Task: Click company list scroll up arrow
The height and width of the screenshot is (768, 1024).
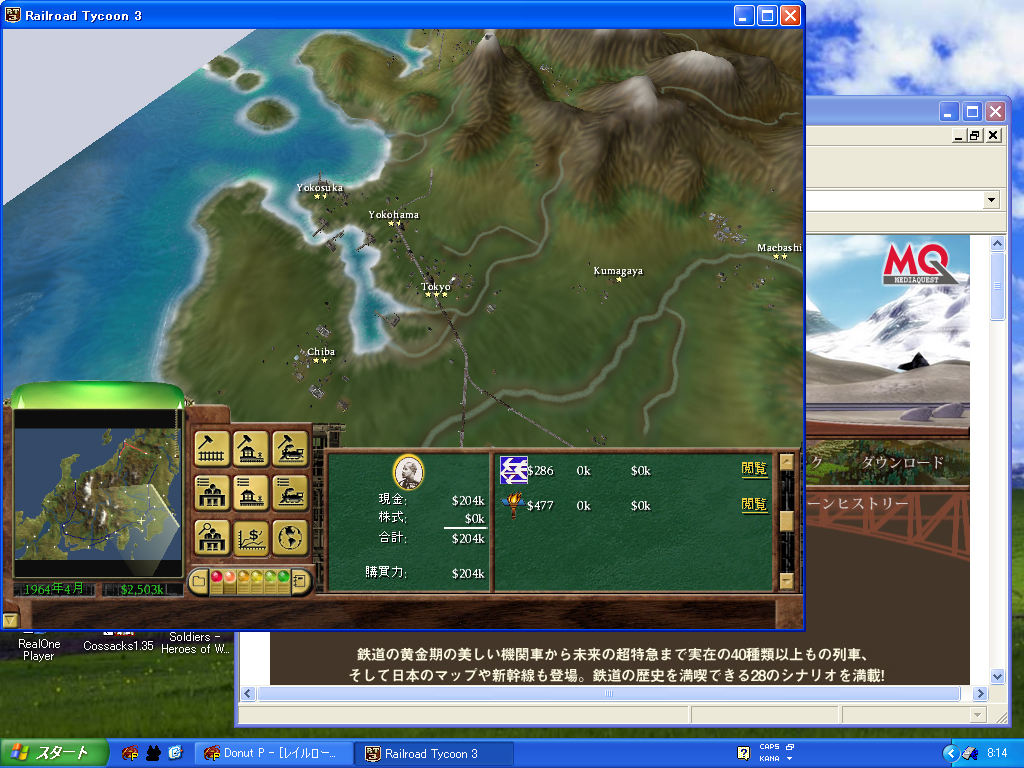Action: pos(787,462)
